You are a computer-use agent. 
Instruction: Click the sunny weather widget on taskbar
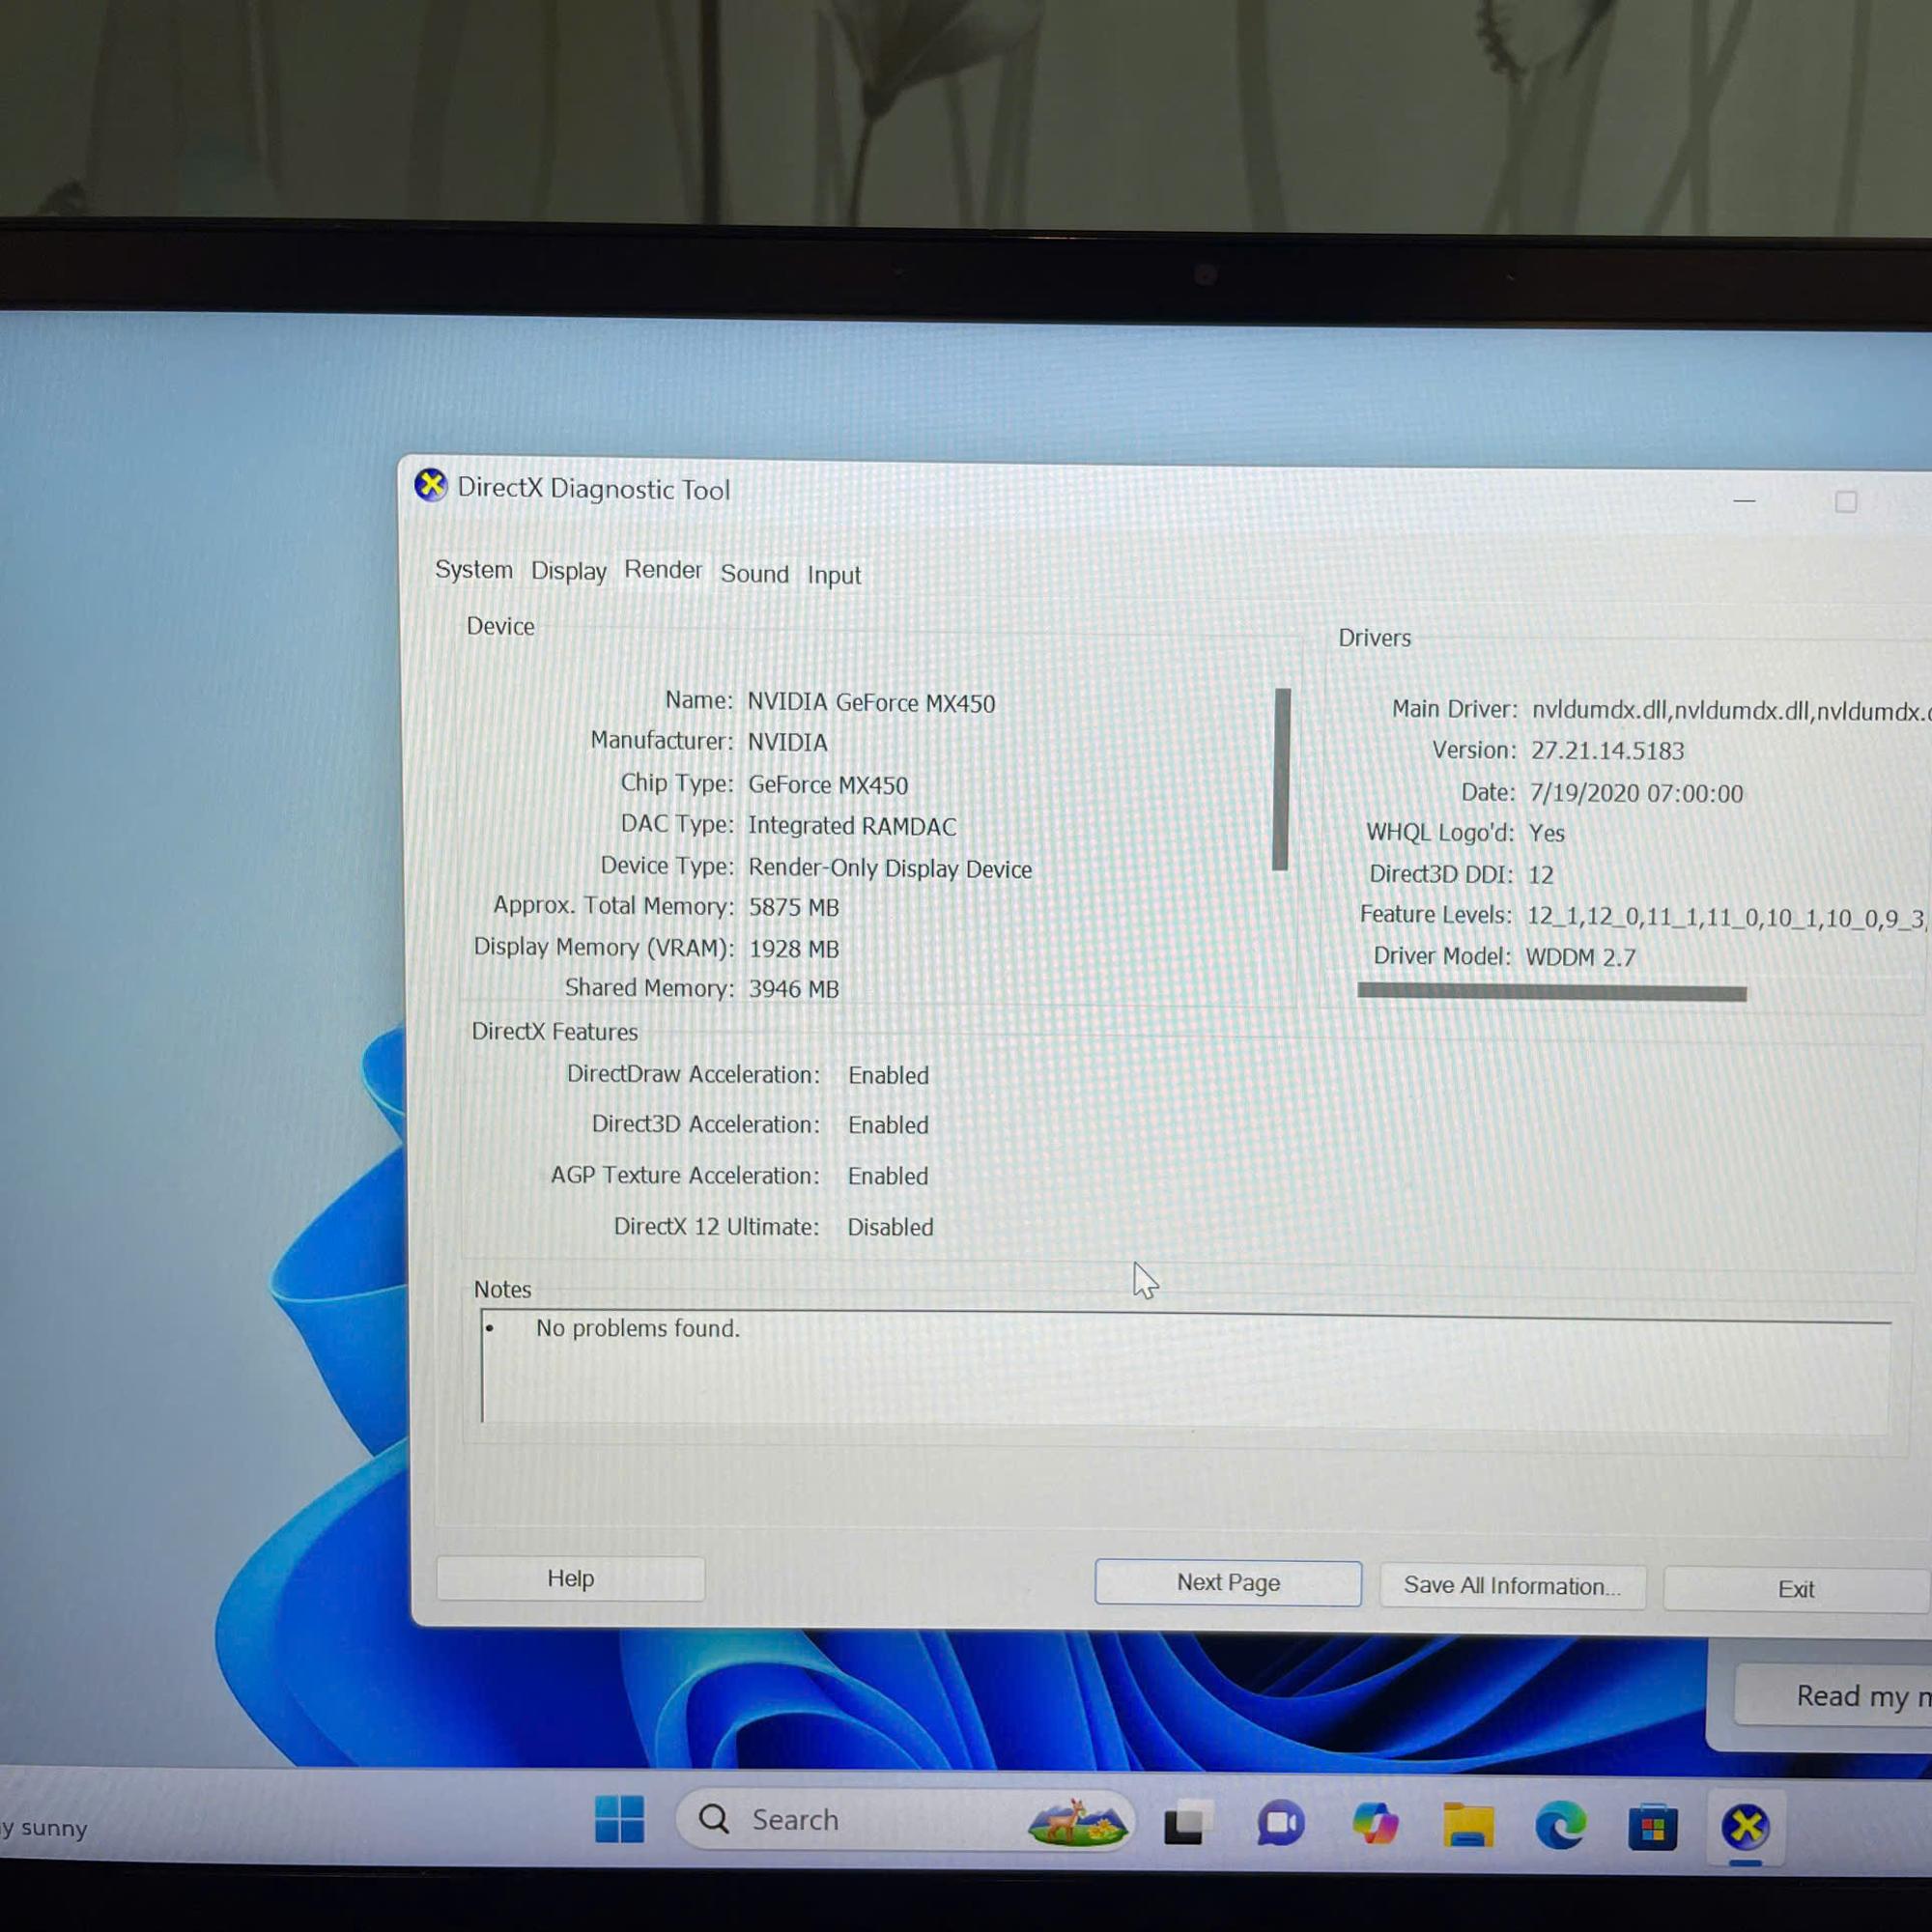44,1828
